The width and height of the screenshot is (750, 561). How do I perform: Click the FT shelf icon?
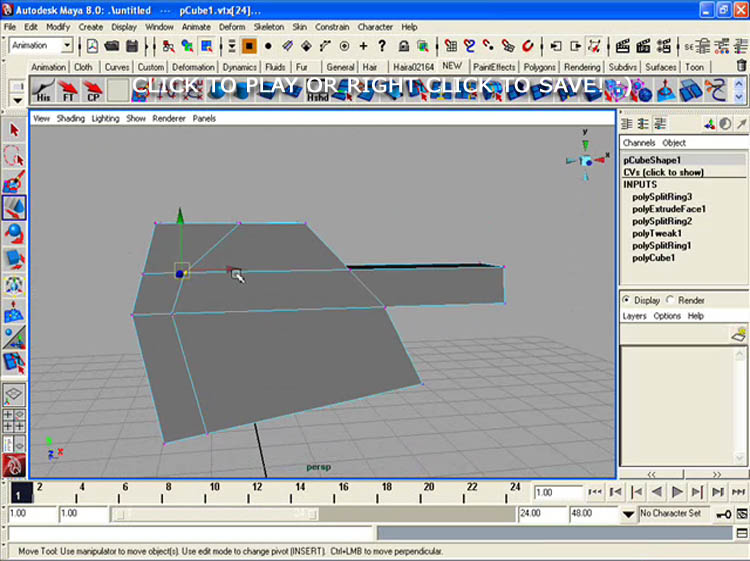pyautogui.click(x=68, y=91)
